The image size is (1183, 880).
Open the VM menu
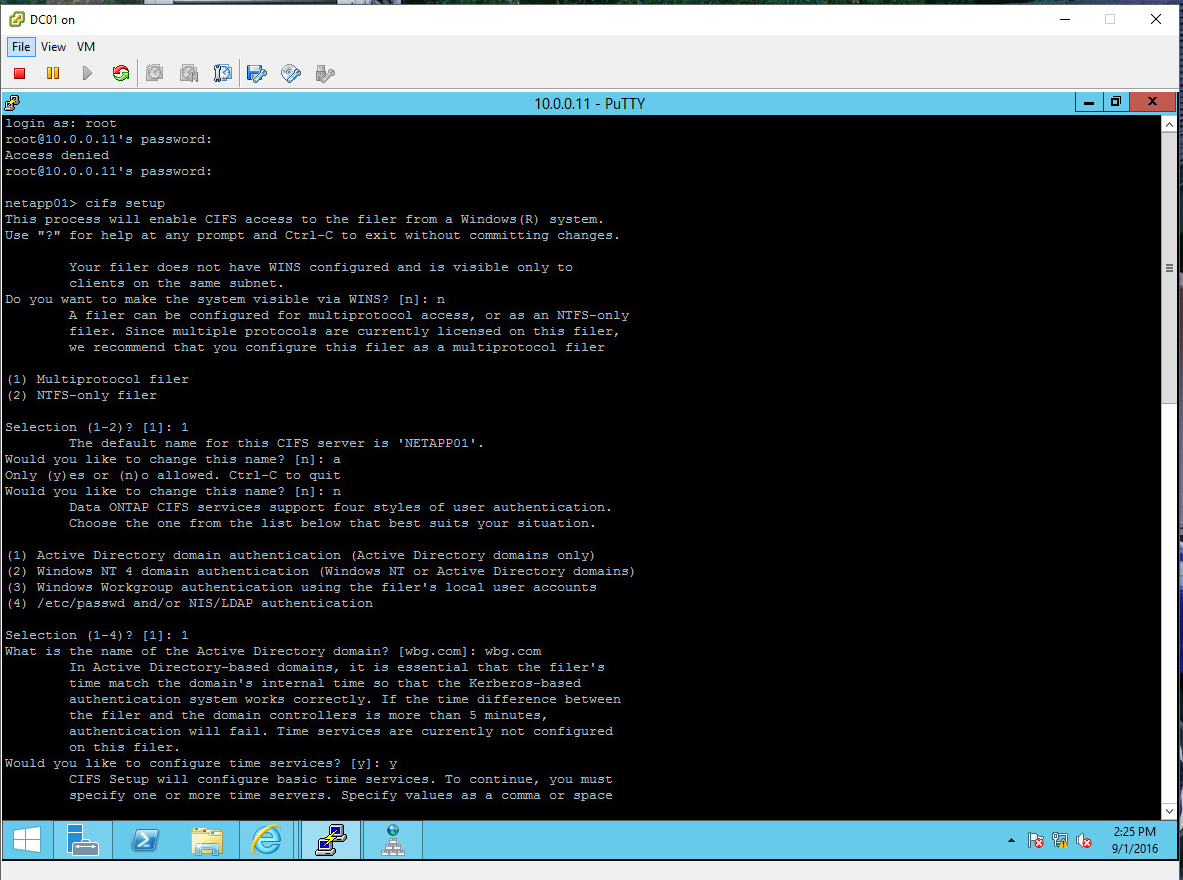[86, 47]
